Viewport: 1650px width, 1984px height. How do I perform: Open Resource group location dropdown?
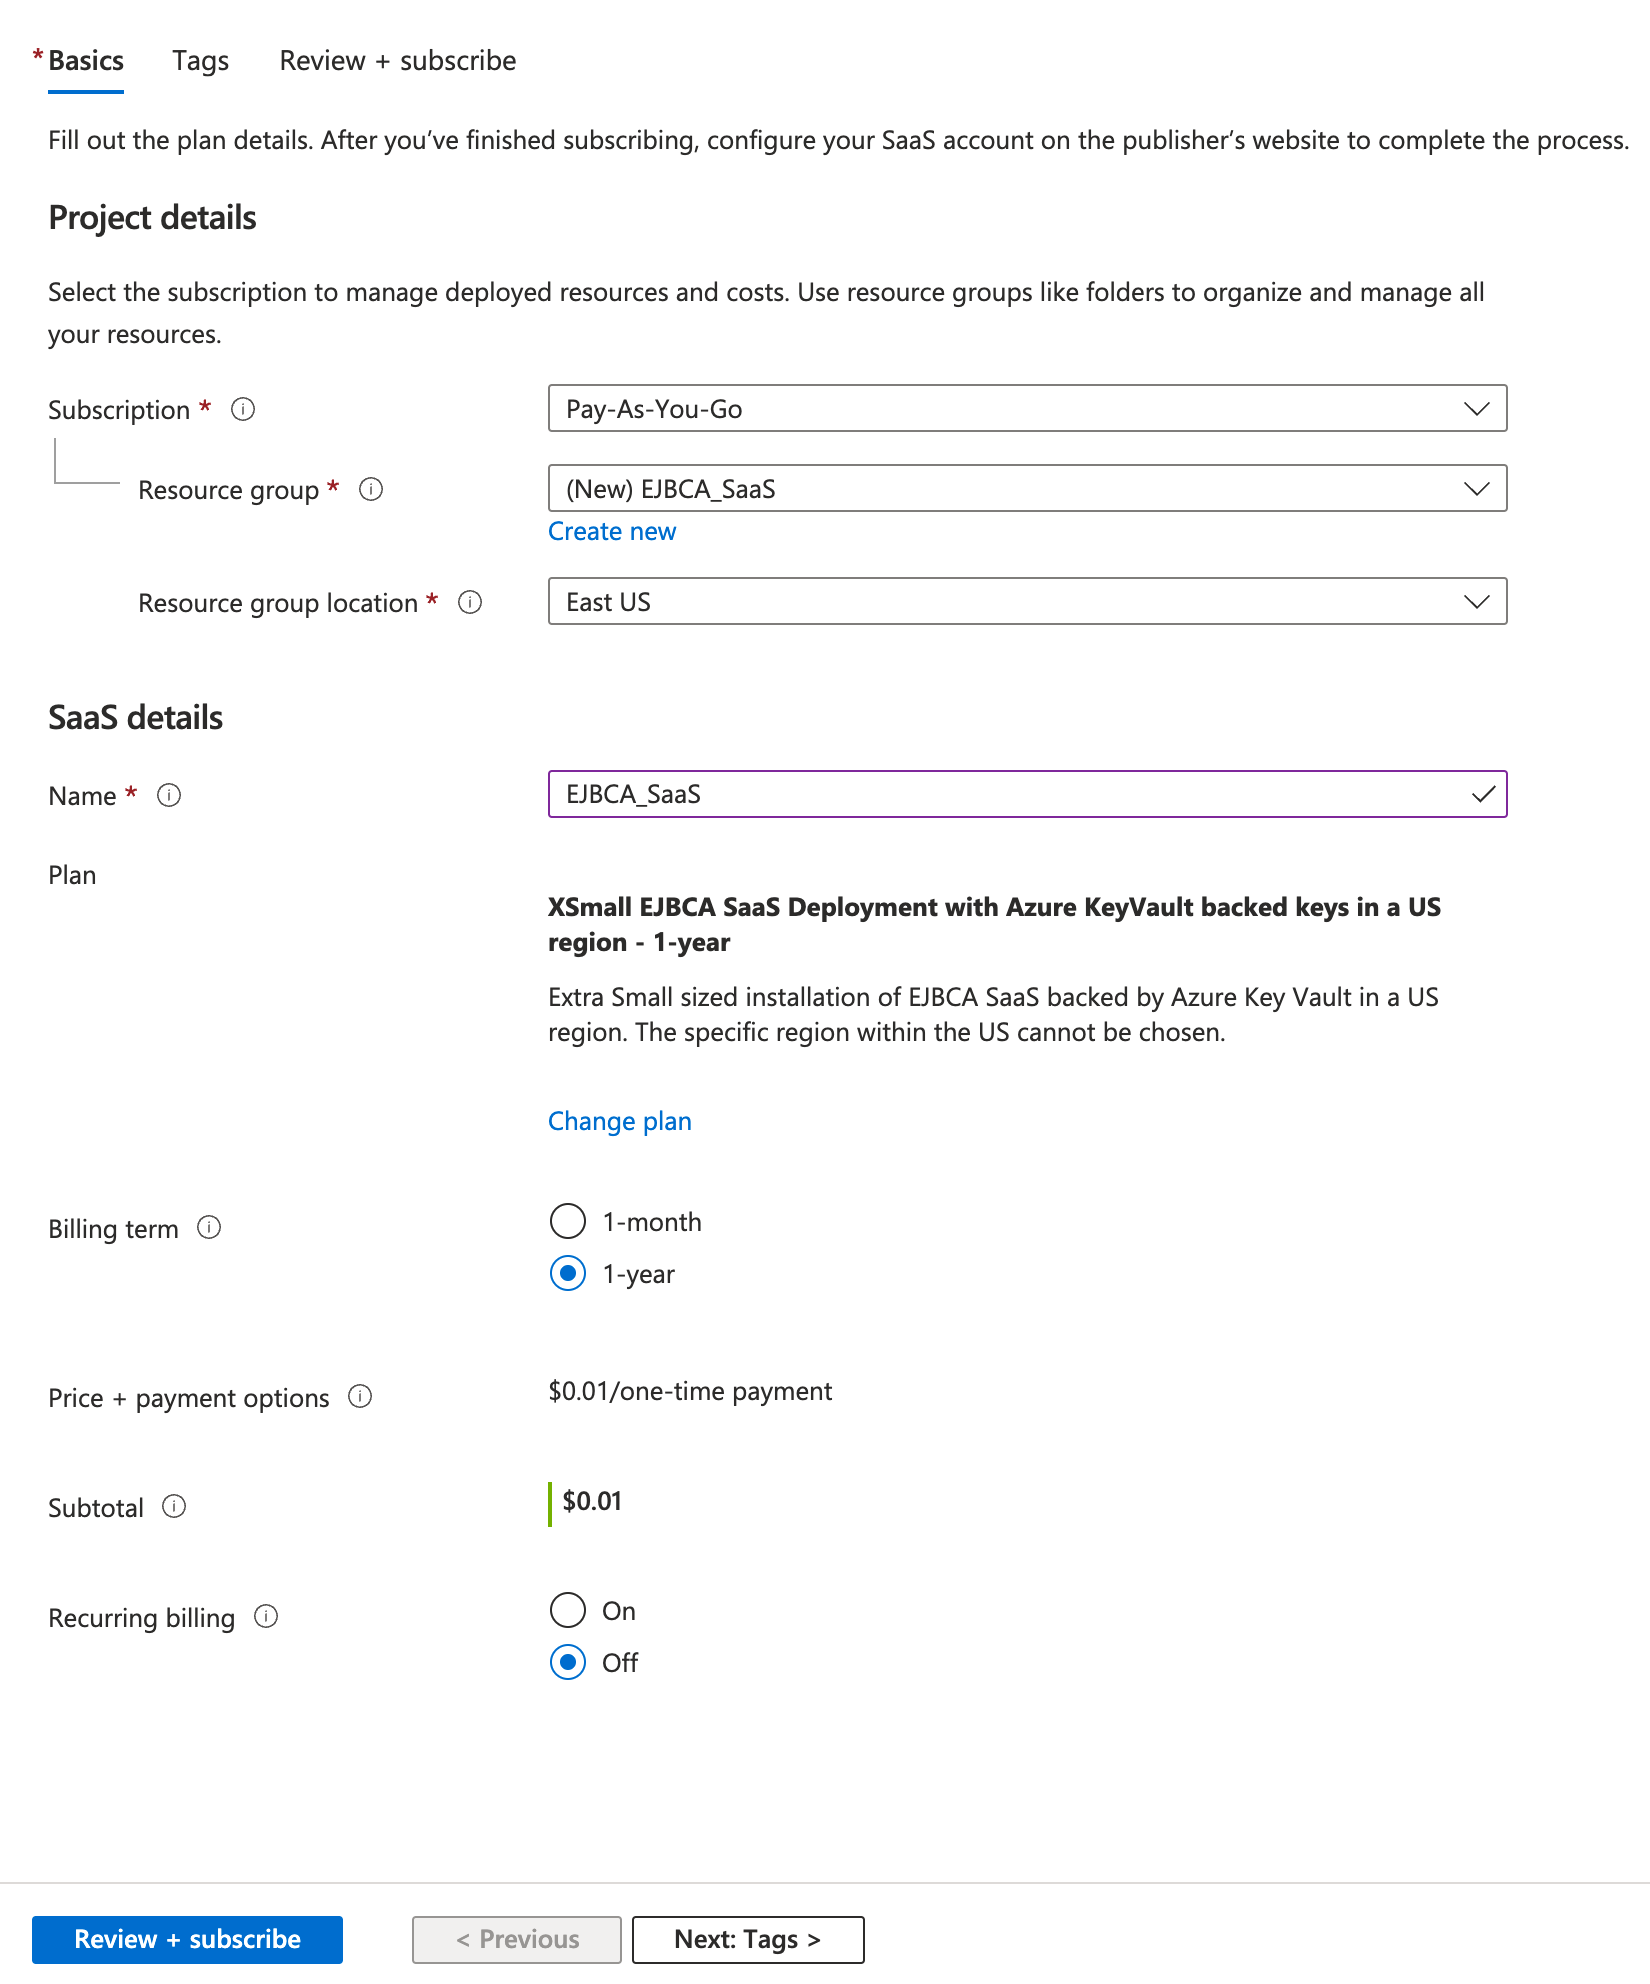coord(1027,601)
